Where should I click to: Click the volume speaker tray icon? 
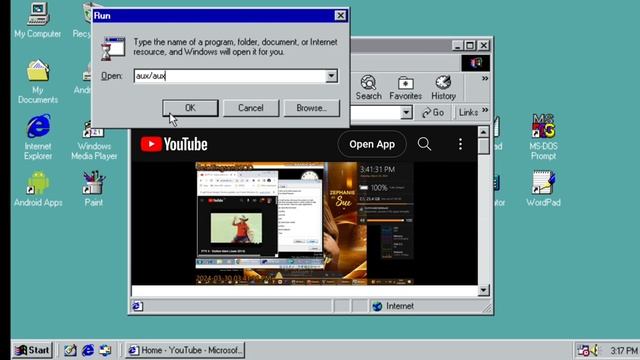click(594, 350)
